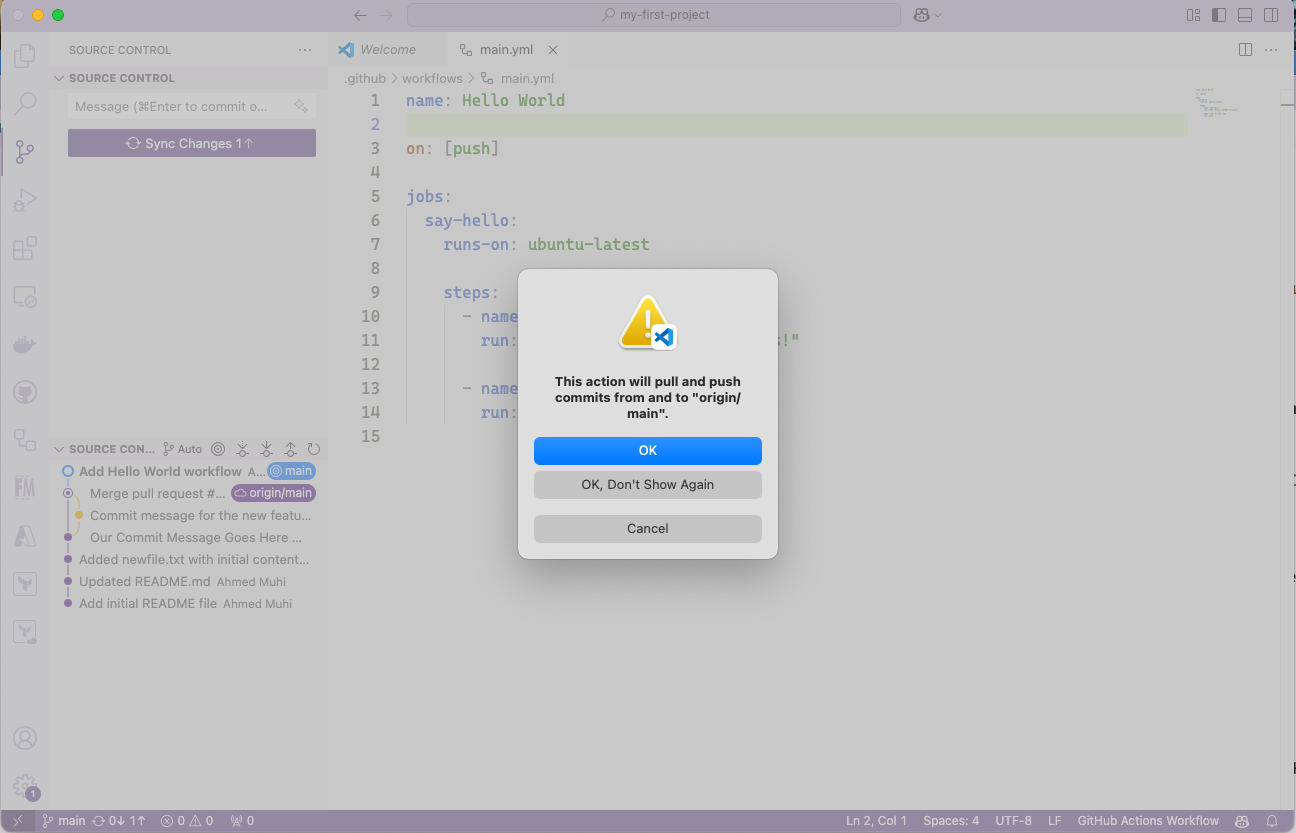Open the Accounts menu icon
This screenshot has height=833, width=1296.
click(x=25, y=739)
